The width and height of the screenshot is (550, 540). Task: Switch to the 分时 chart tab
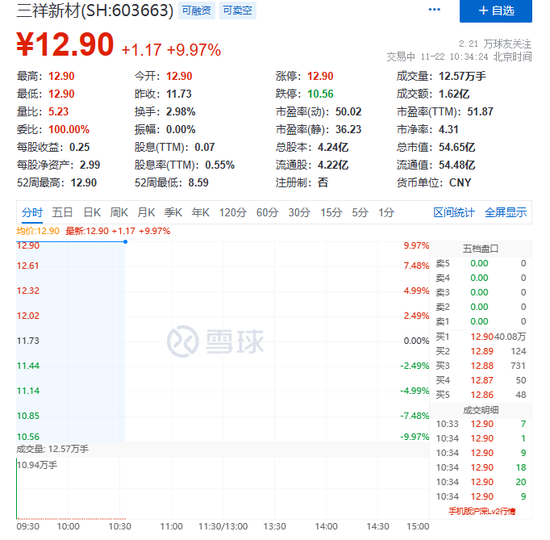(x=32, y=212)
